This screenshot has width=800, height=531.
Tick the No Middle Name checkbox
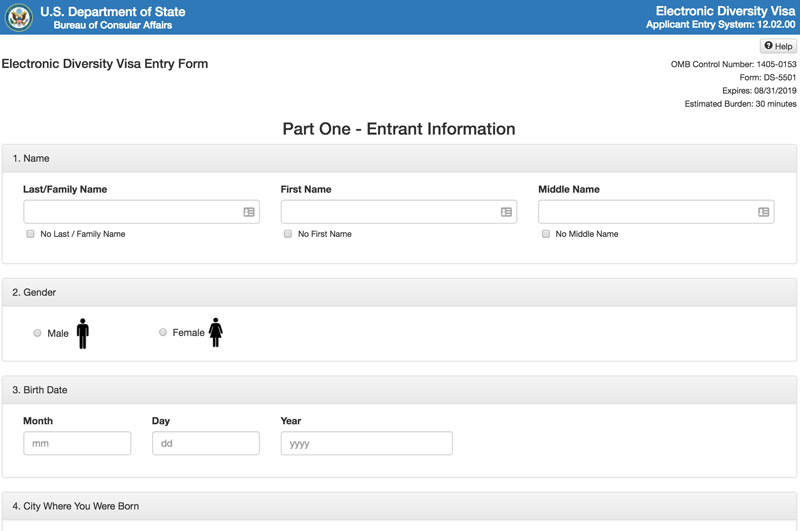point(546,234)
